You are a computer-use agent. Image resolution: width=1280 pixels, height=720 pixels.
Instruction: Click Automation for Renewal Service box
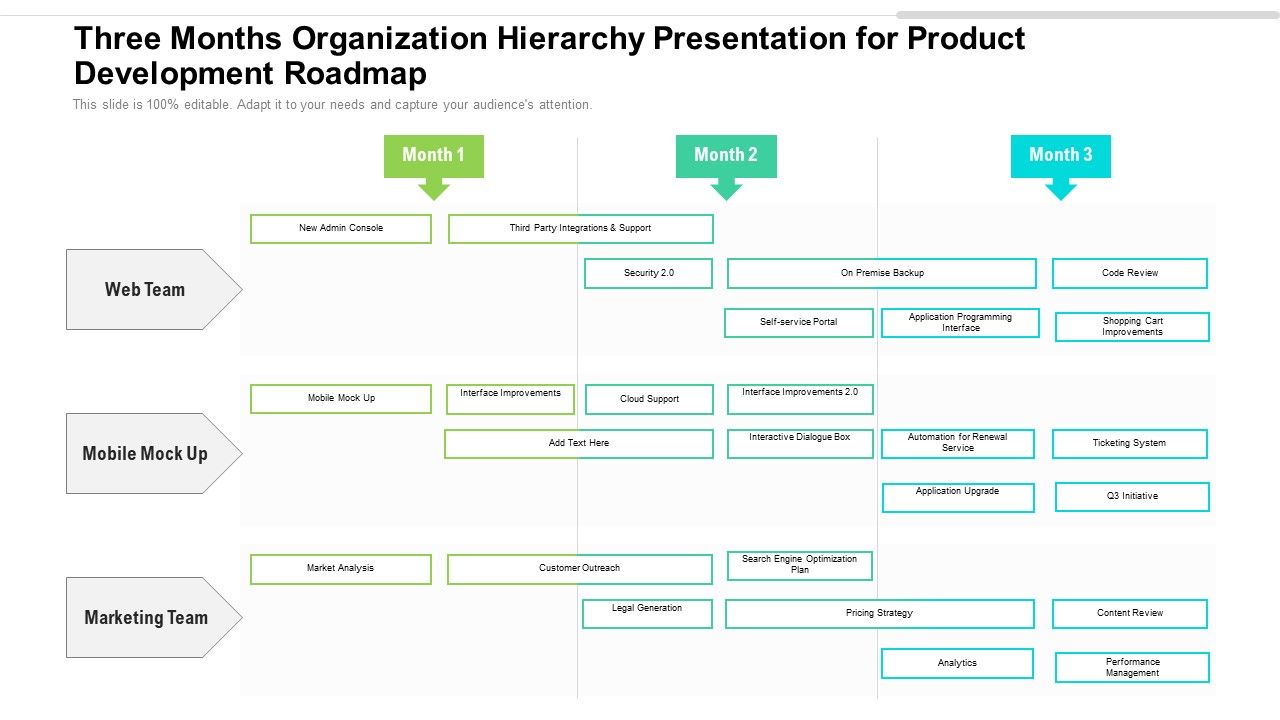pos(958,444)
